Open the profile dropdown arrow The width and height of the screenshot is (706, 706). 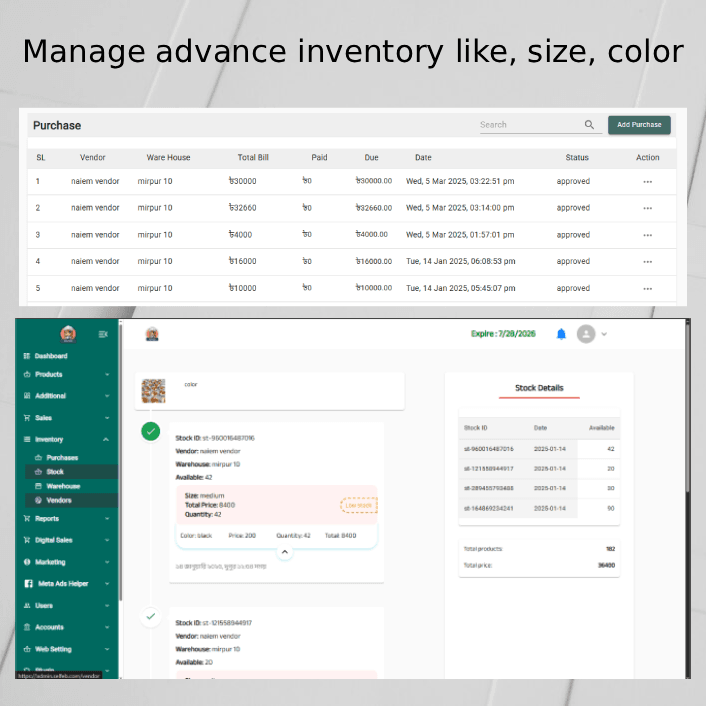pos(604,334)
